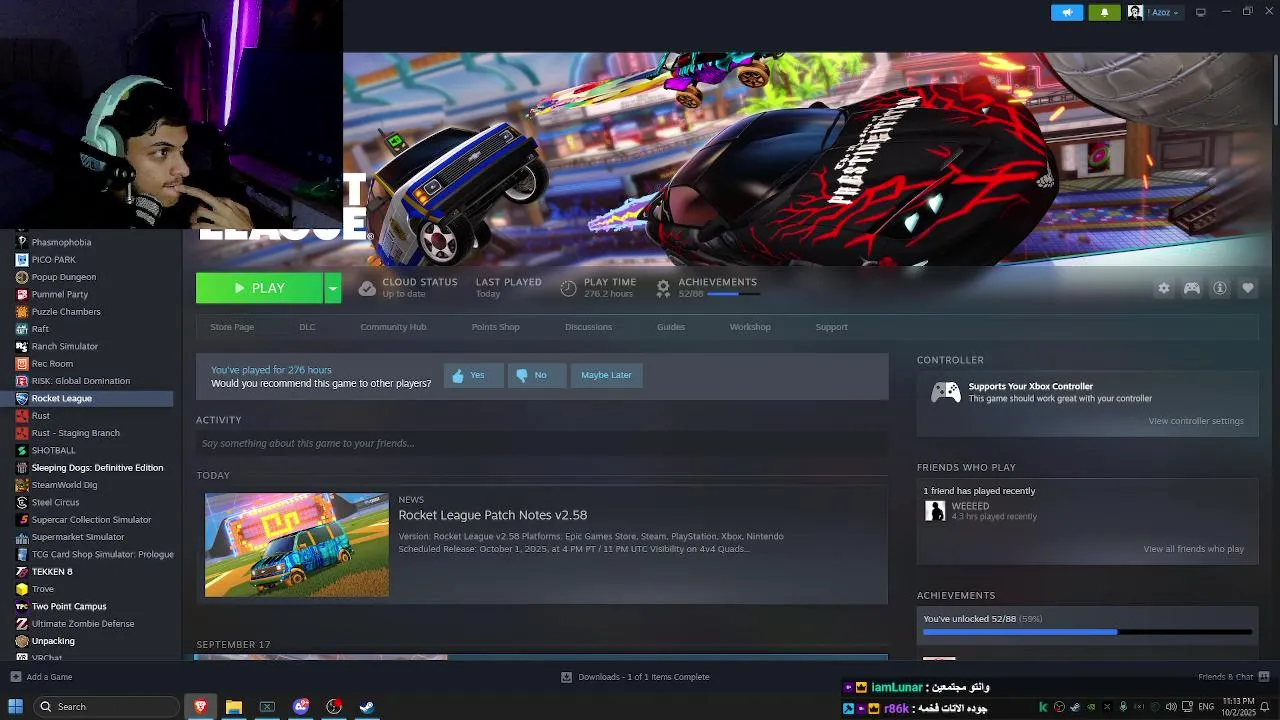Click the Ranch Simulator game icon

(x=22, y=346)
